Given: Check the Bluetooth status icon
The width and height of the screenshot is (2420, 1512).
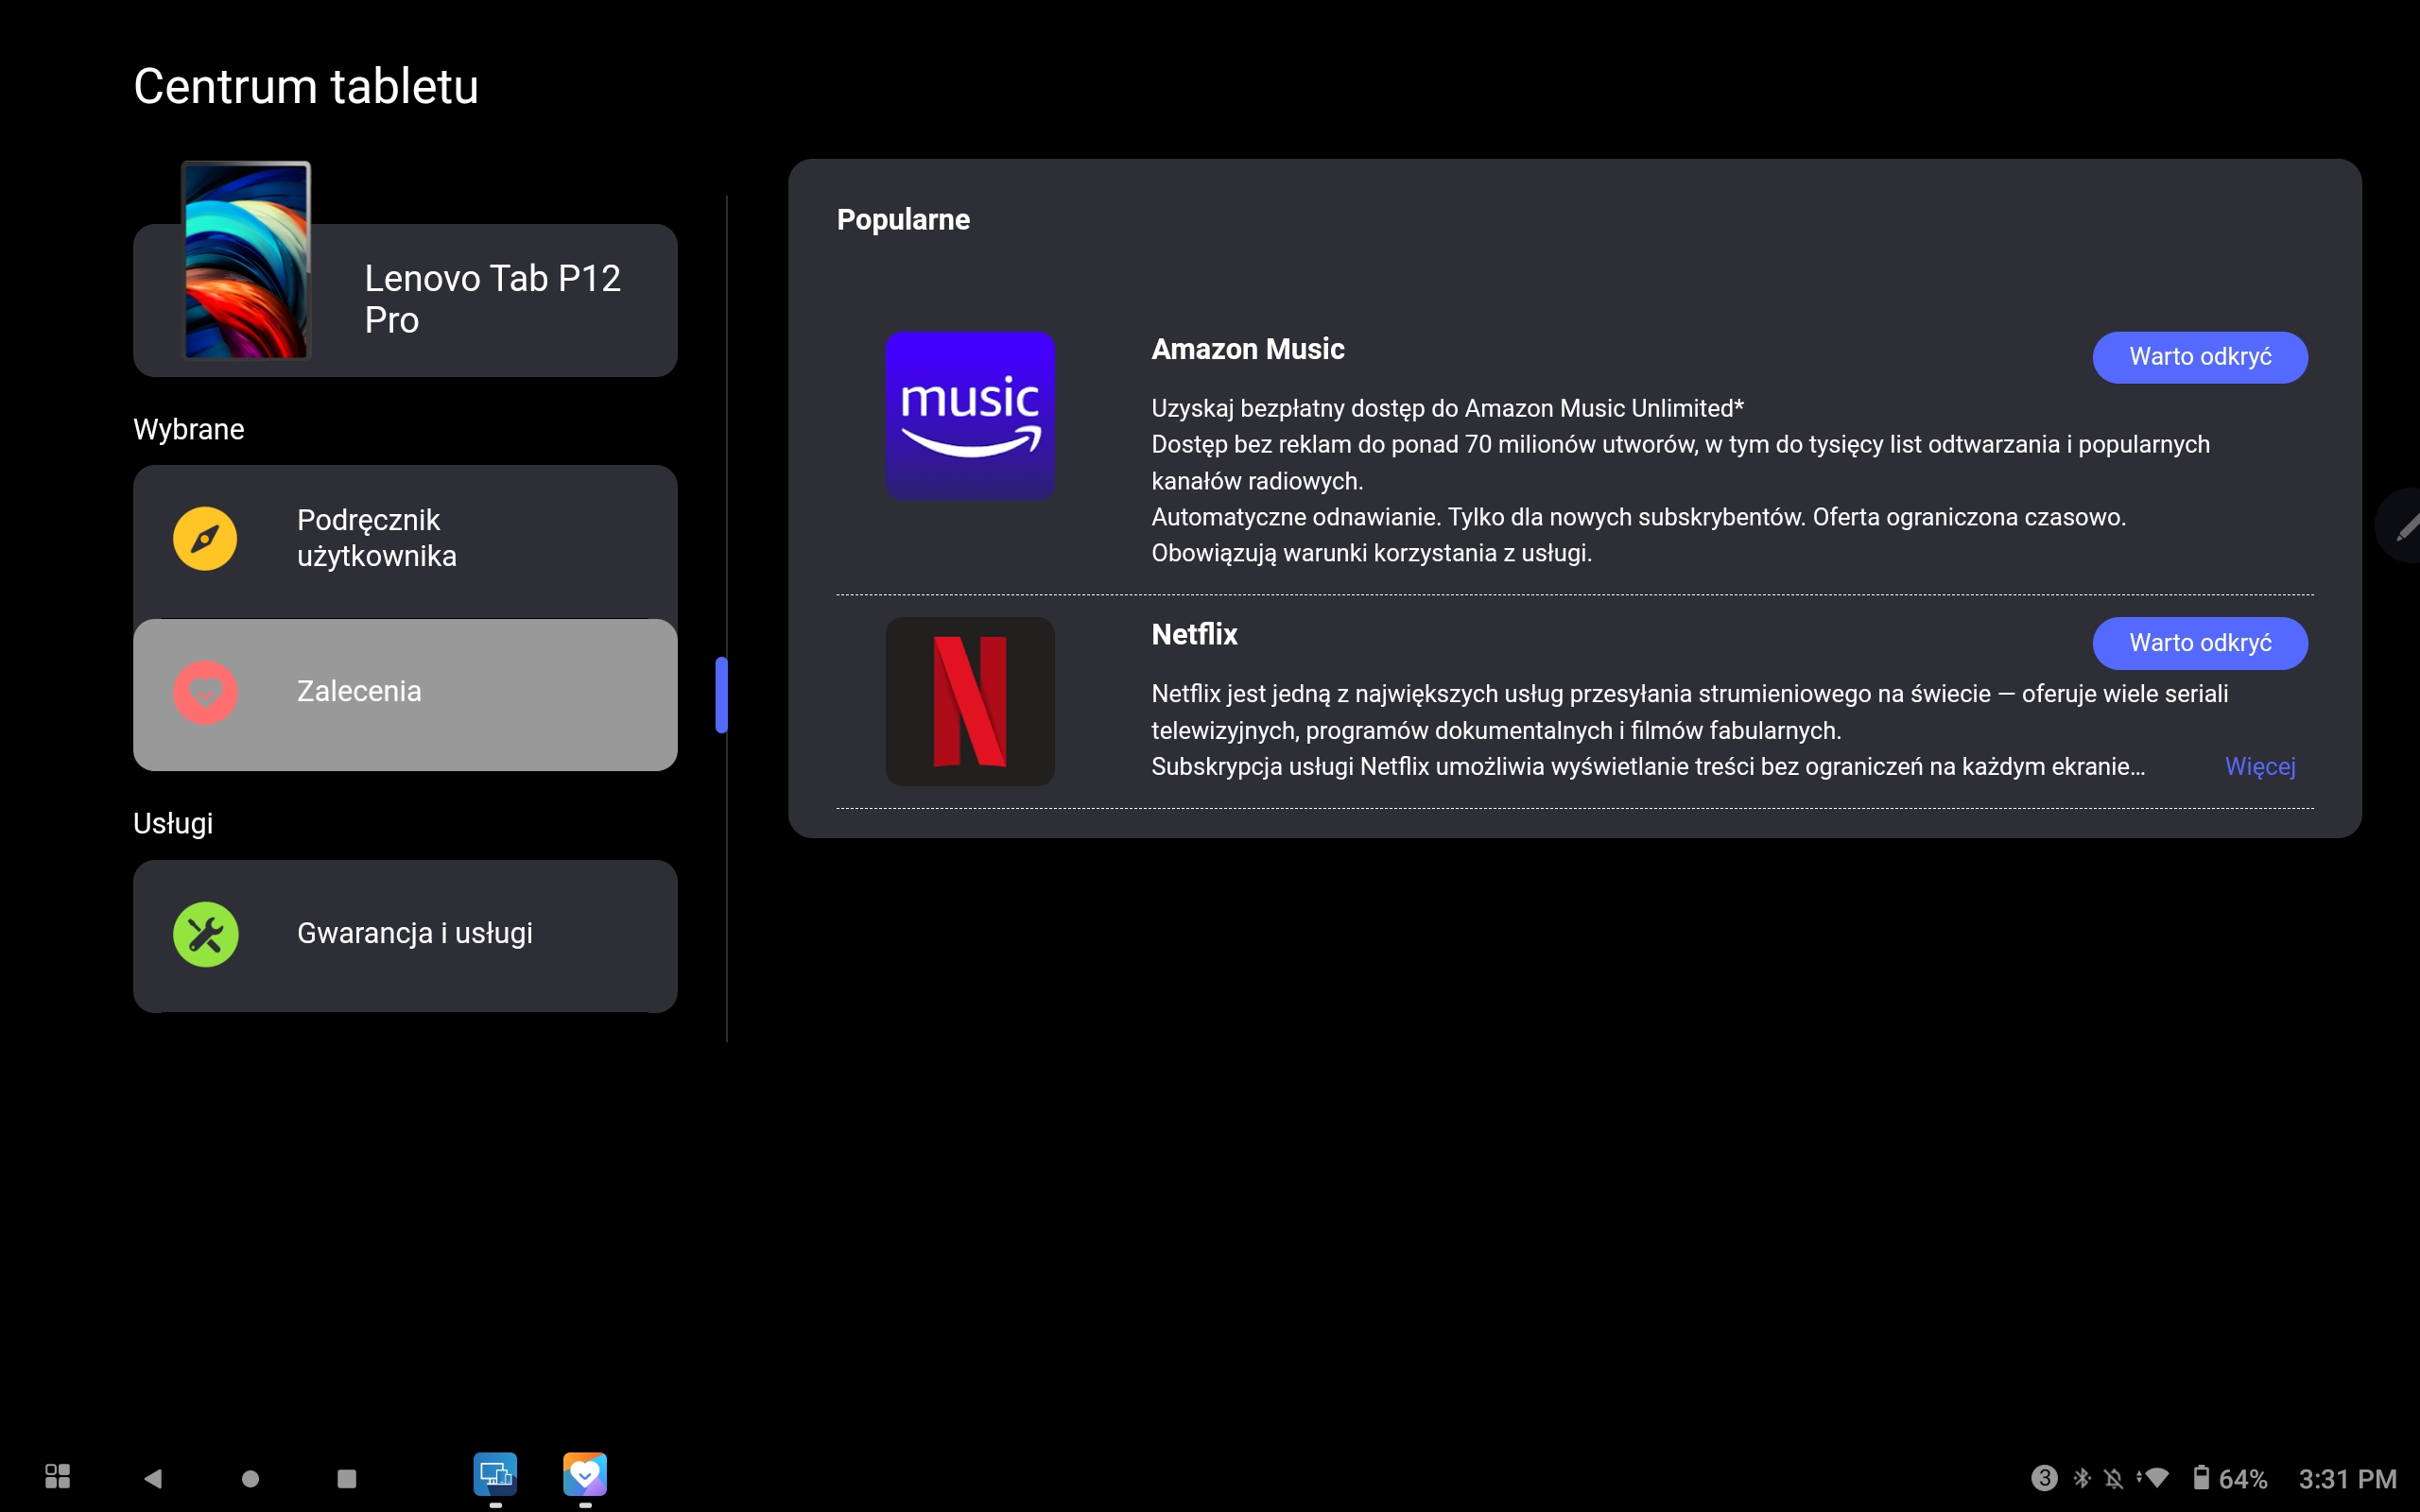Looking at the screenshot, I should [2082, 1478].
